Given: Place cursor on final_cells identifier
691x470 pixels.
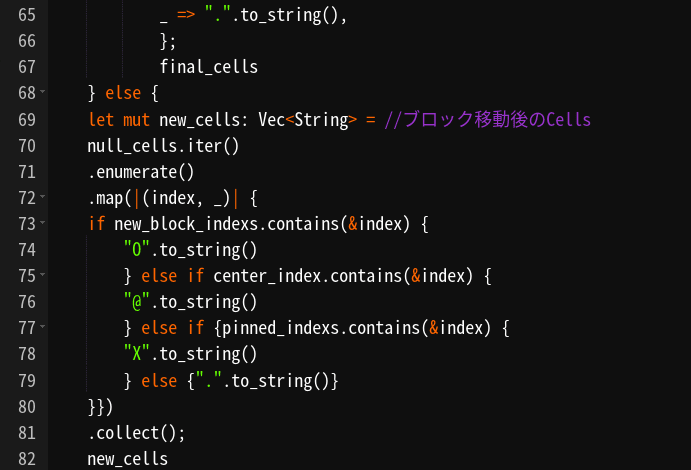Looking at the screenshot, I should tap(208, 67).
